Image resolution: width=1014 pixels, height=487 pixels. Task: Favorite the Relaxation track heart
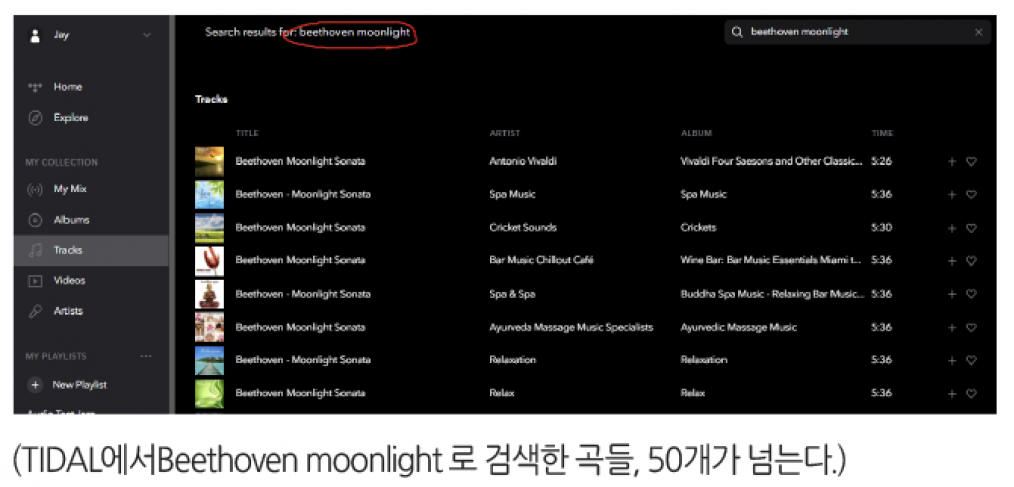971,361
